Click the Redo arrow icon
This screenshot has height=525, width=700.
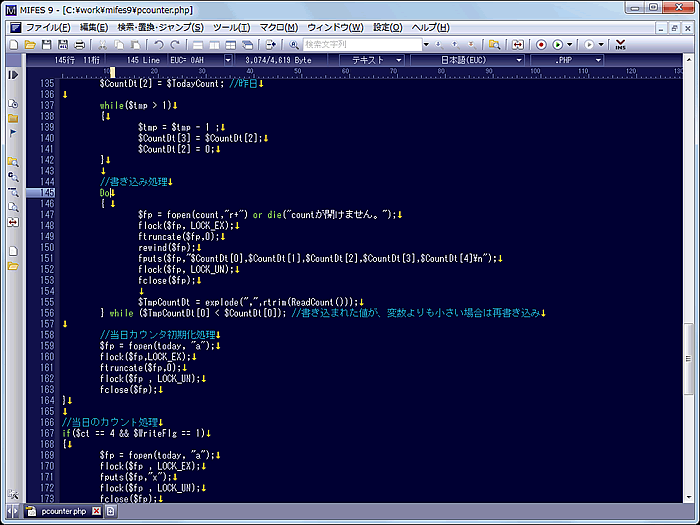pos(176,45)
